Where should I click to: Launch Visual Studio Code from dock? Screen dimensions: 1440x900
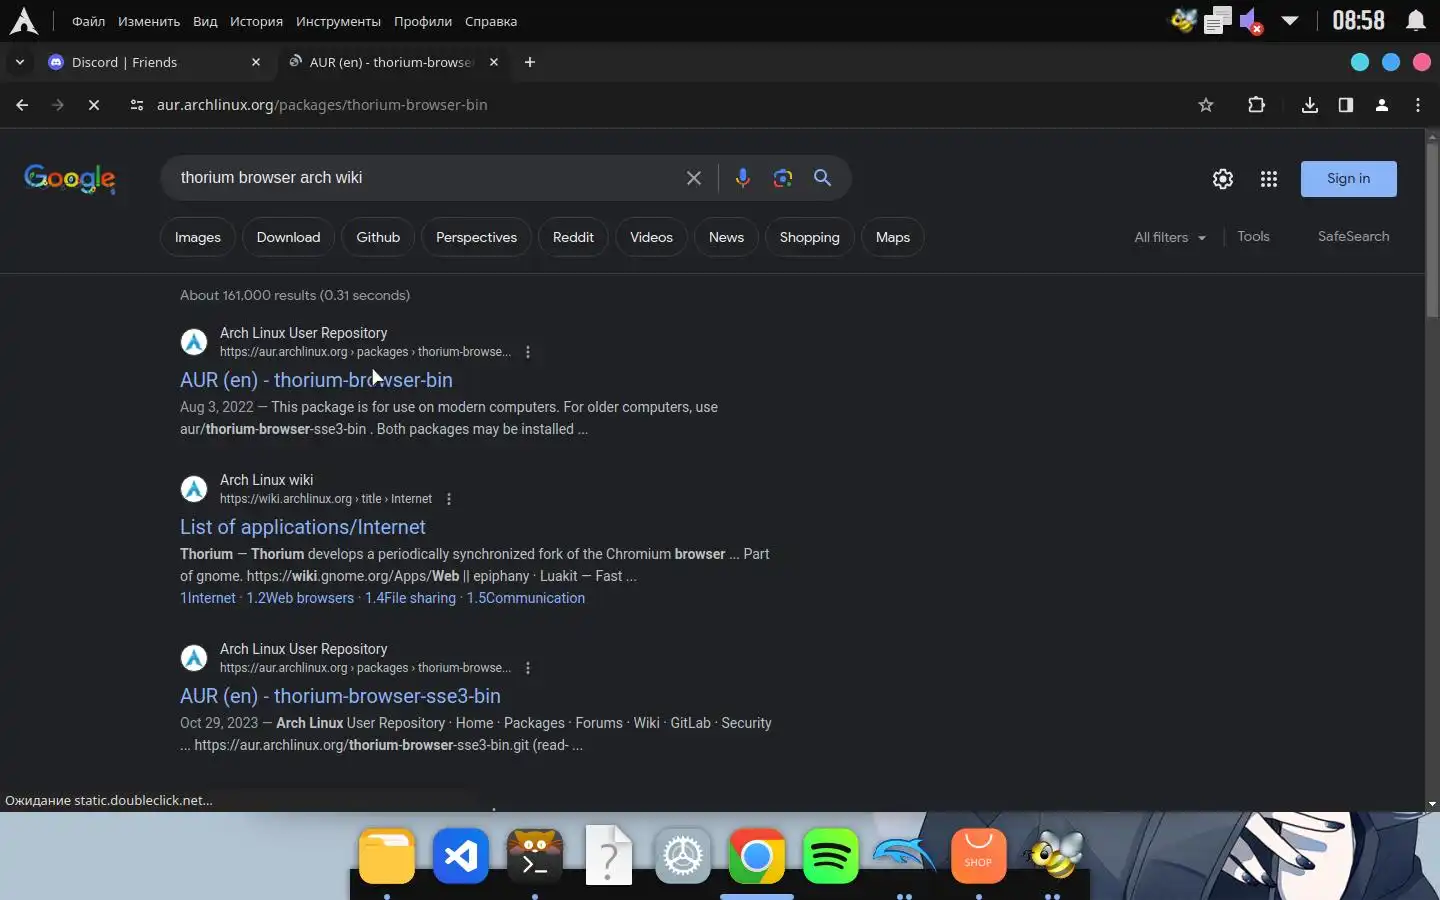(x=461, y=856)
